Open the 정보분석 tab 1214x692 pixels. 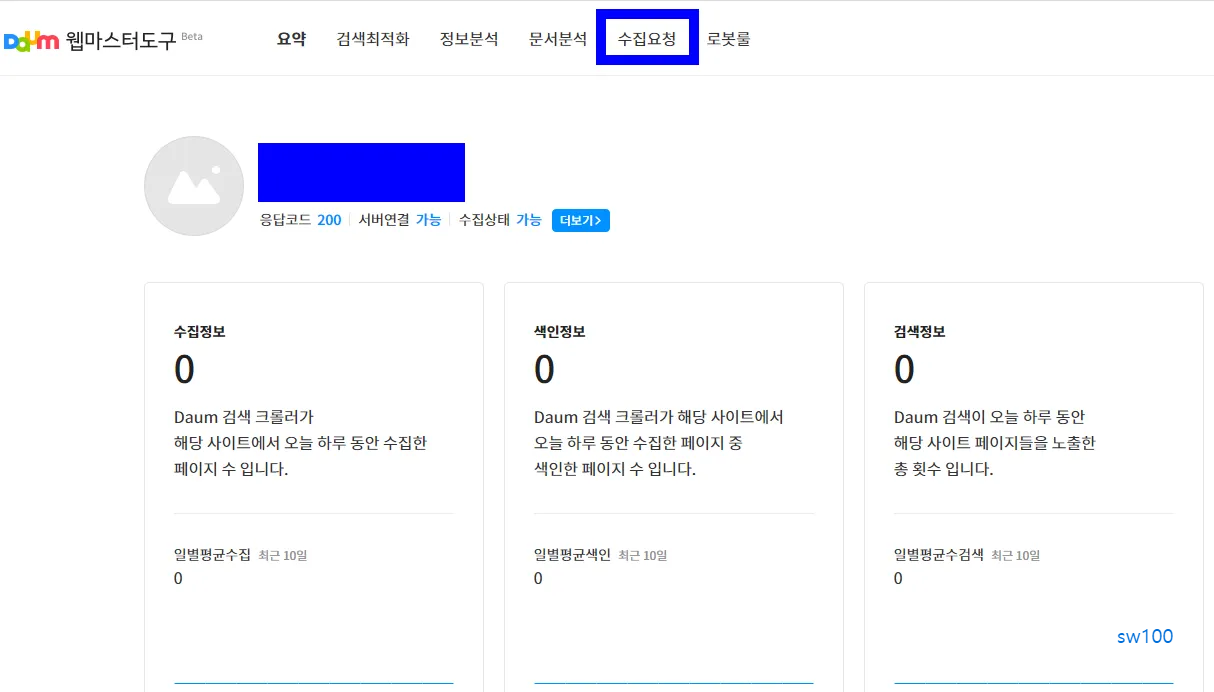(469, 37)
